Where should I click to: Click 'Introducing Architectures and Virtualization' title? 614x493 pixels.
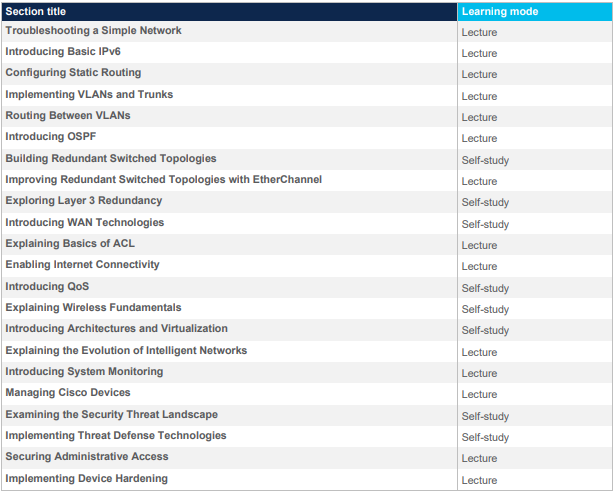click(116, 329)
